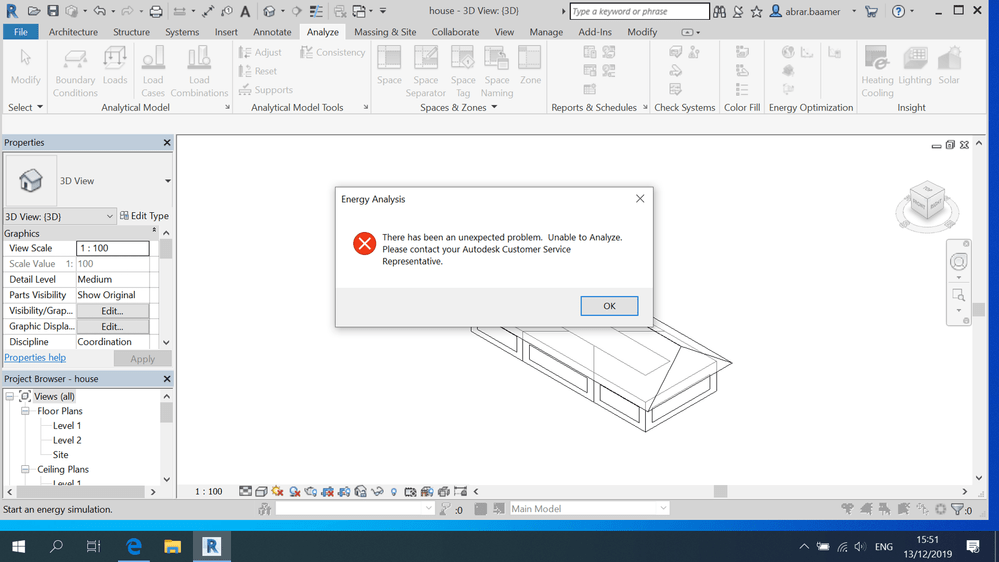Toggle Shadows on view control bar
The image size is (999, 562).
[x=294, y=491]
